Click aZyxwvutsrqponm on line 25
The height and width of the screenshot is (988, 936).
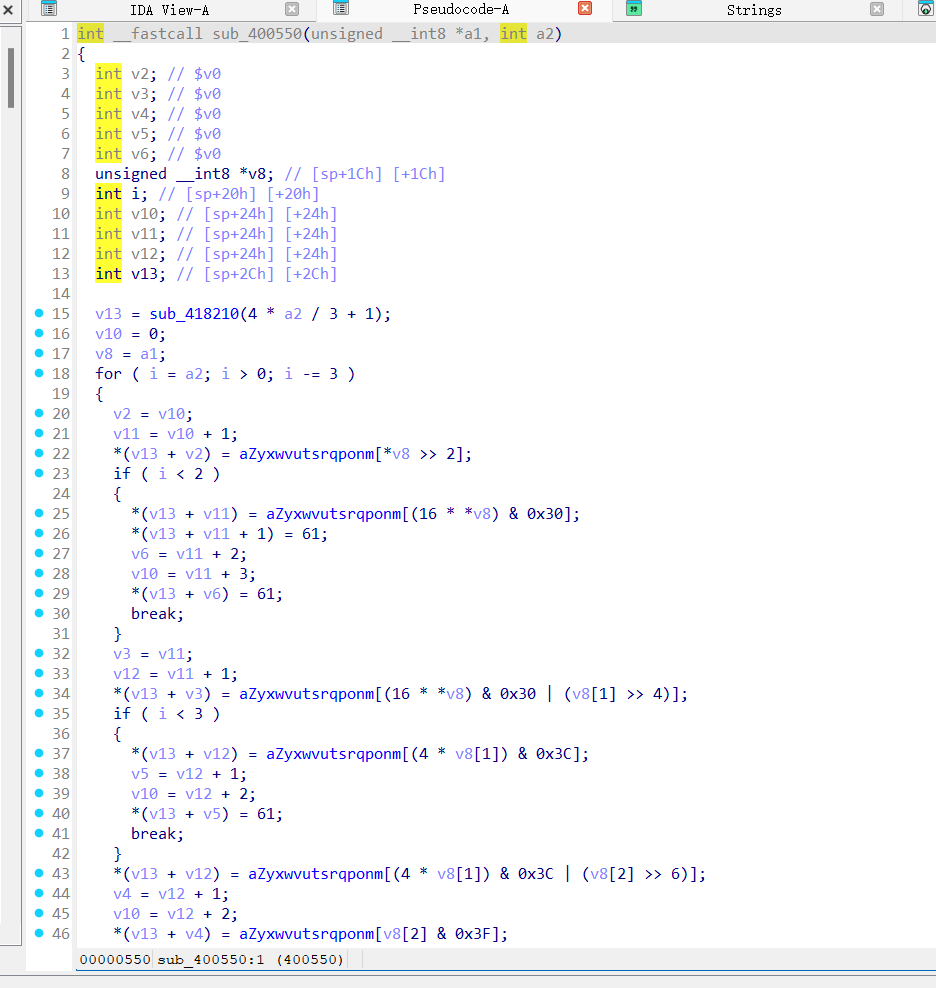(333, 514)
